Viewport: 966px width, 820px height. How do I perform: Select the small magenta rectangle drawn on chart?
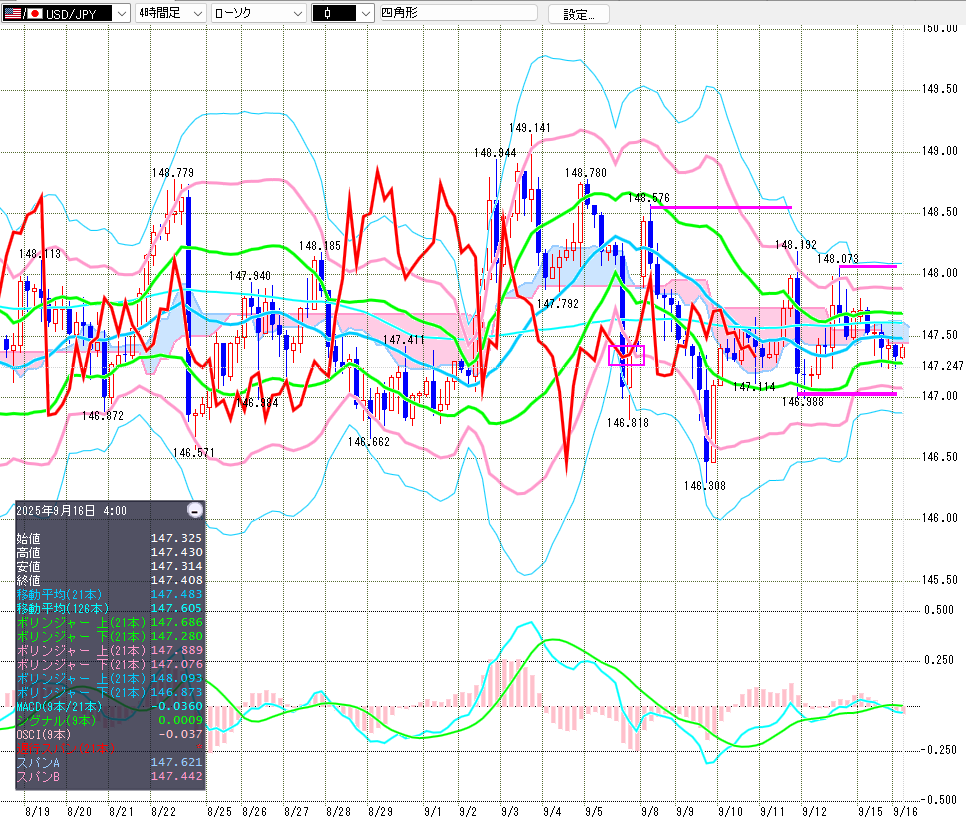[x=626, y=355]
